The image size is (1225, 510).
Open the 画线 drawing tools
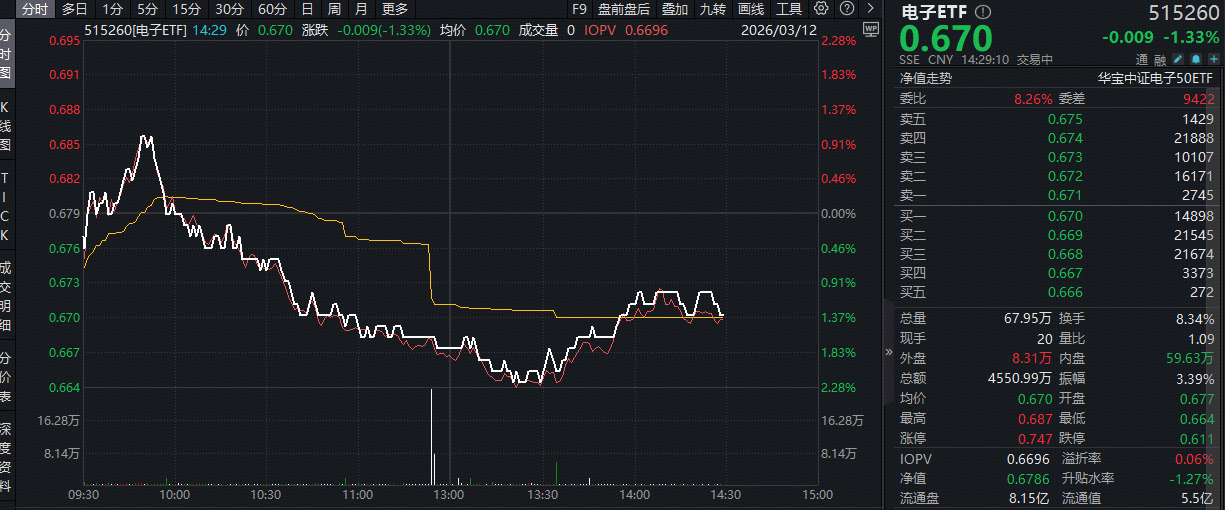point(750,9)
